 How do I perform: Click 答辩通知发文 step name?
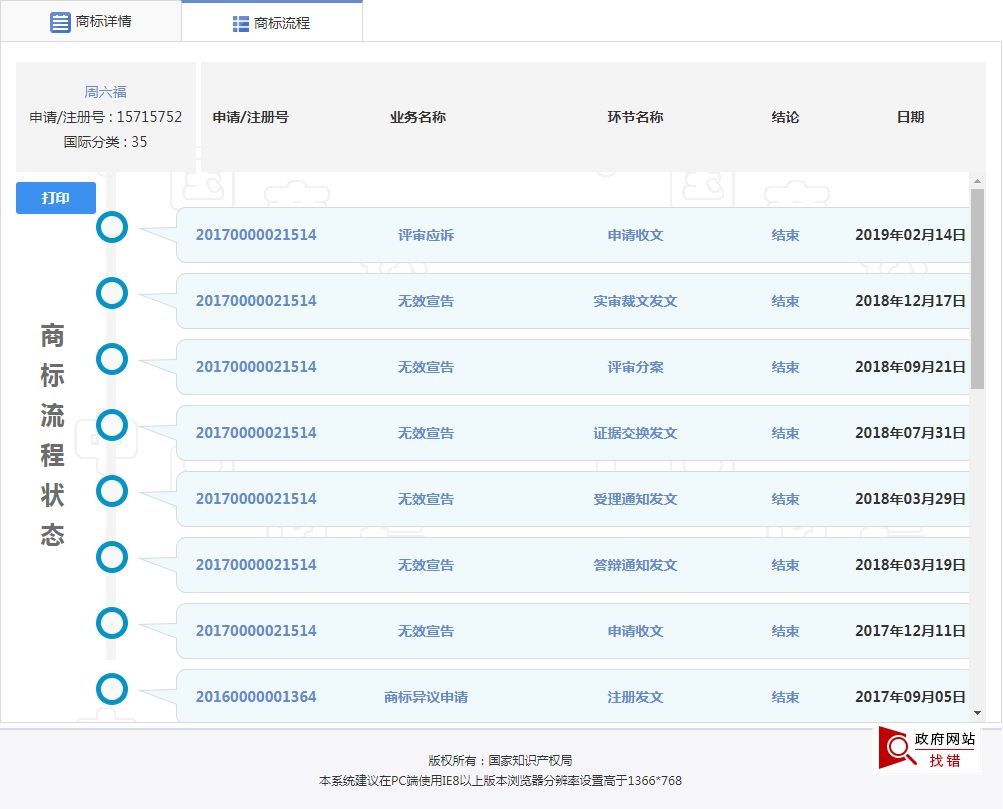coord(635,565)
